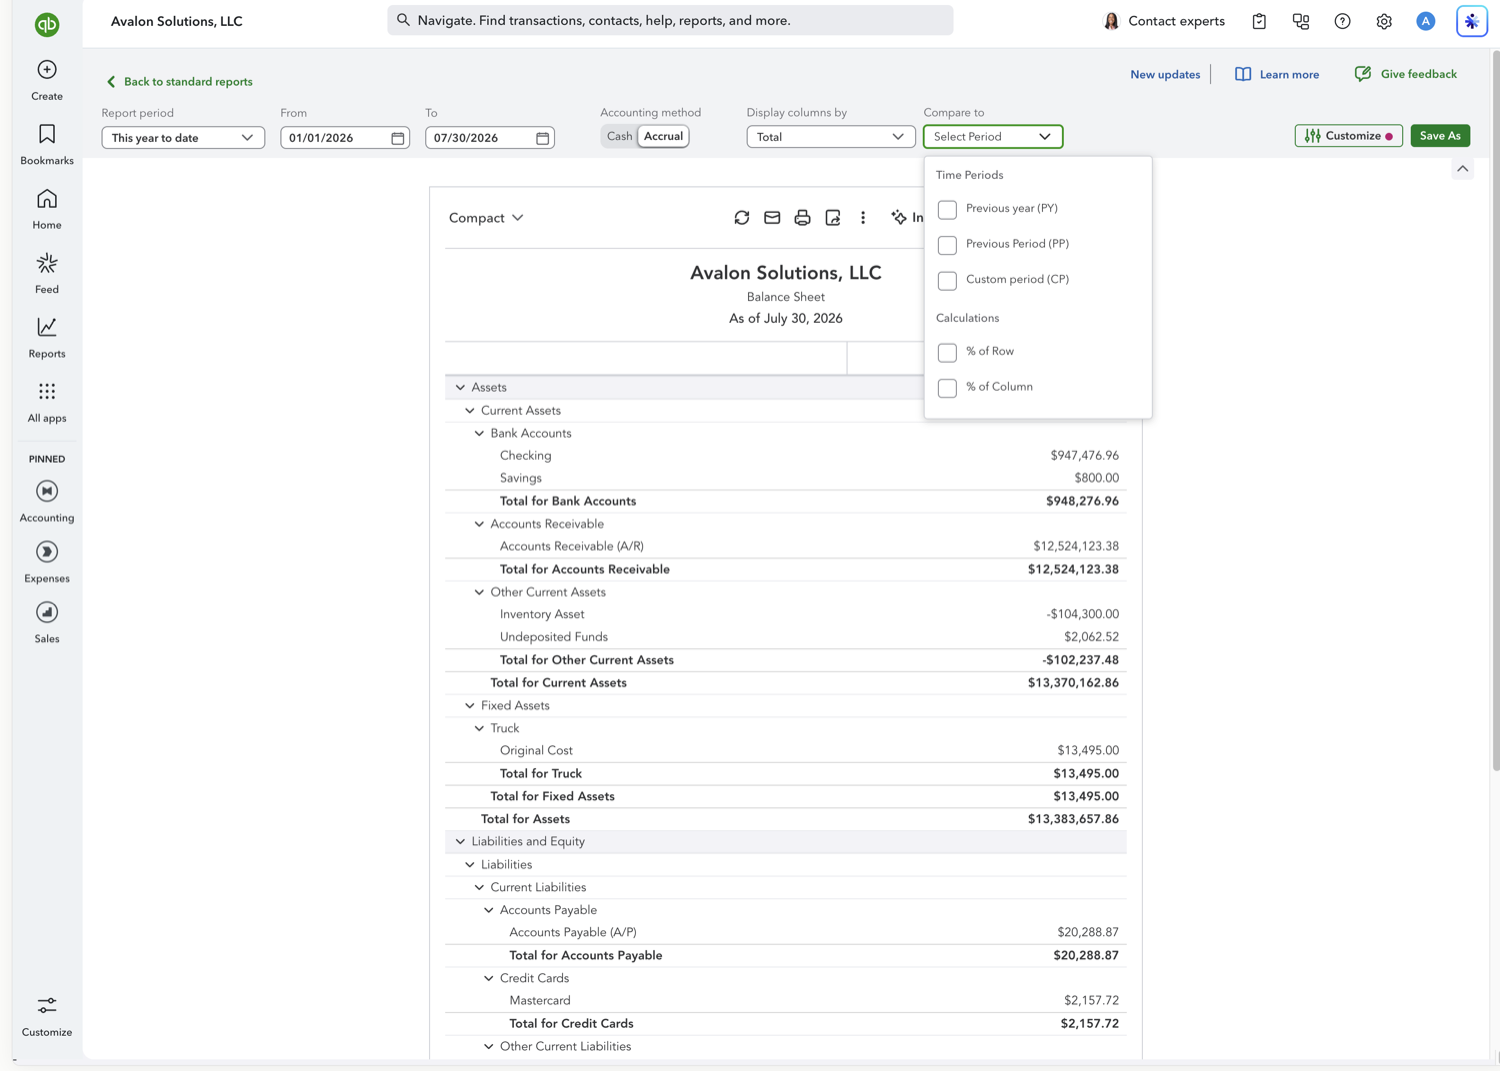
Task: Print the report
Action: click(802, 217)
